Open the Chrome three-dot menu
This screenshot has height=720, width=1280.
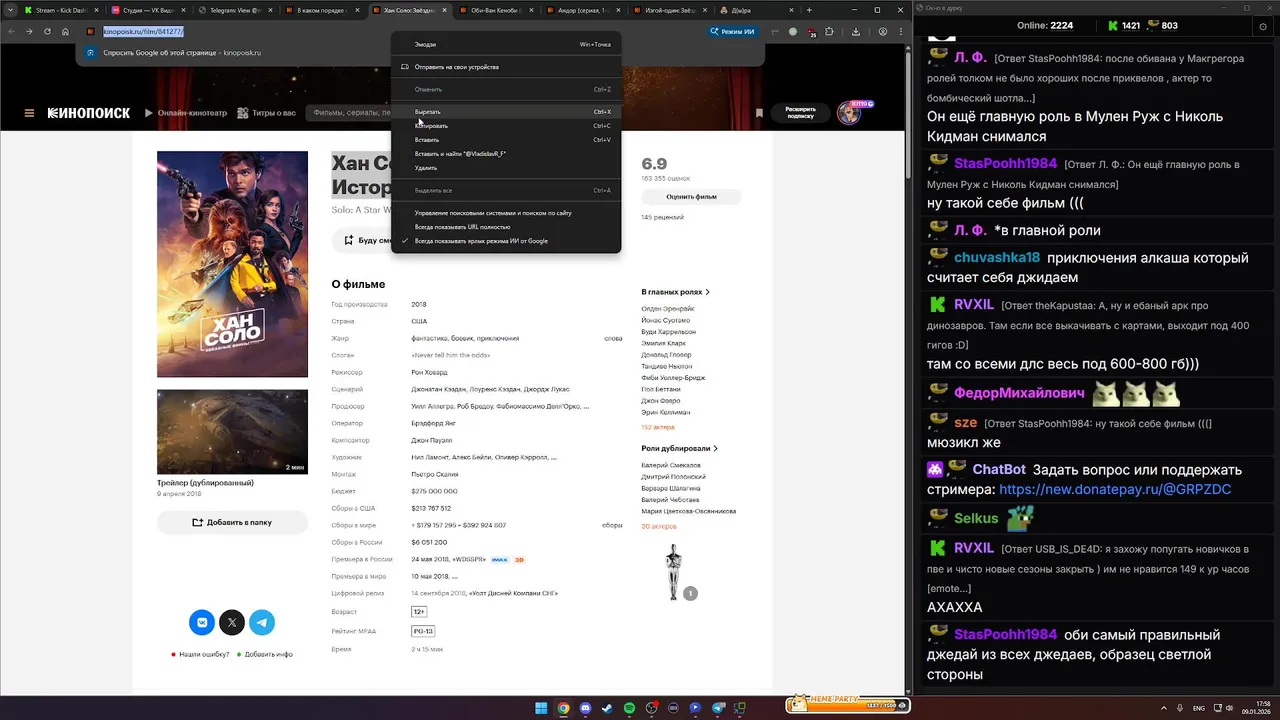click(900, 31)
